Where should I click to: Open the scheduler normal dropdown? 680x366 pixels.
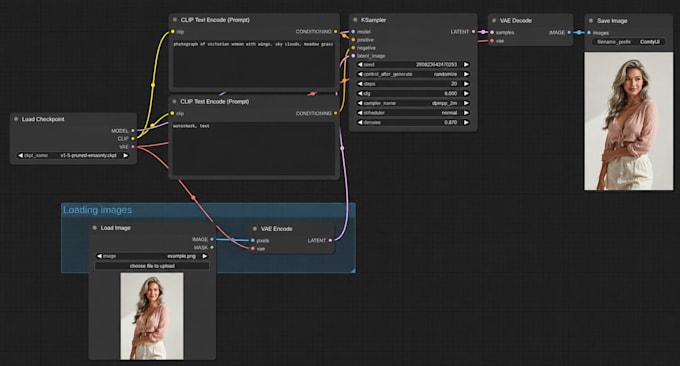pos(413,113)
